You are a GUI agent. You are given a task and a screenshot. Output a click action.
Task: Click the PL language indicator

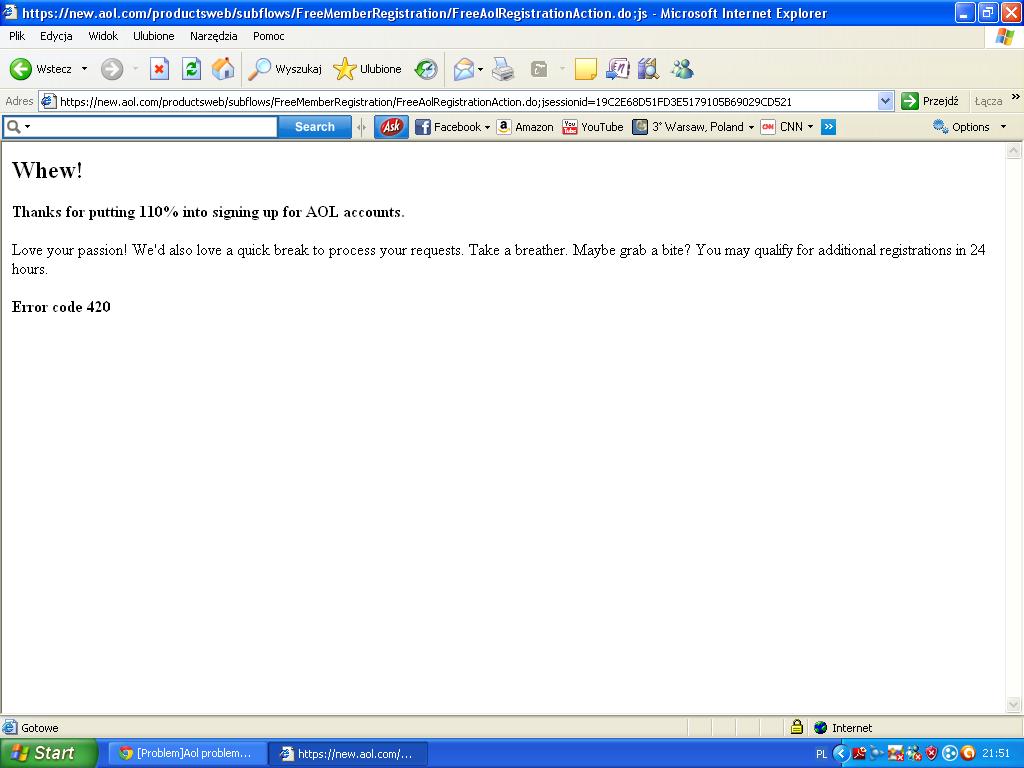pos(822,754)
